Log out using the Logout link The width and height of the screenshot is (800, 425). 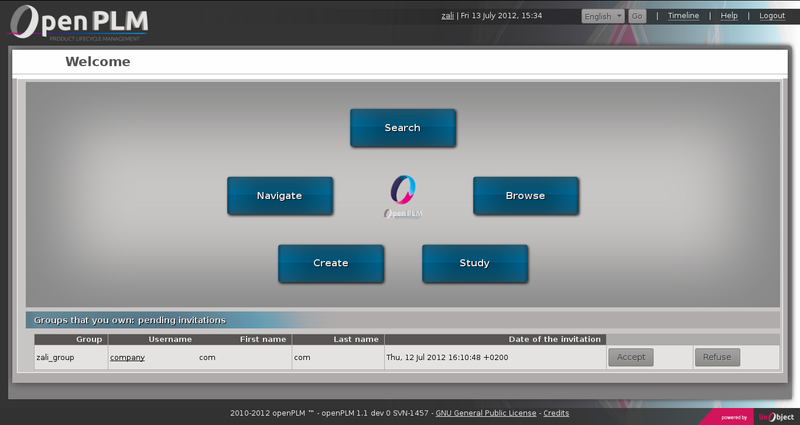771,16
